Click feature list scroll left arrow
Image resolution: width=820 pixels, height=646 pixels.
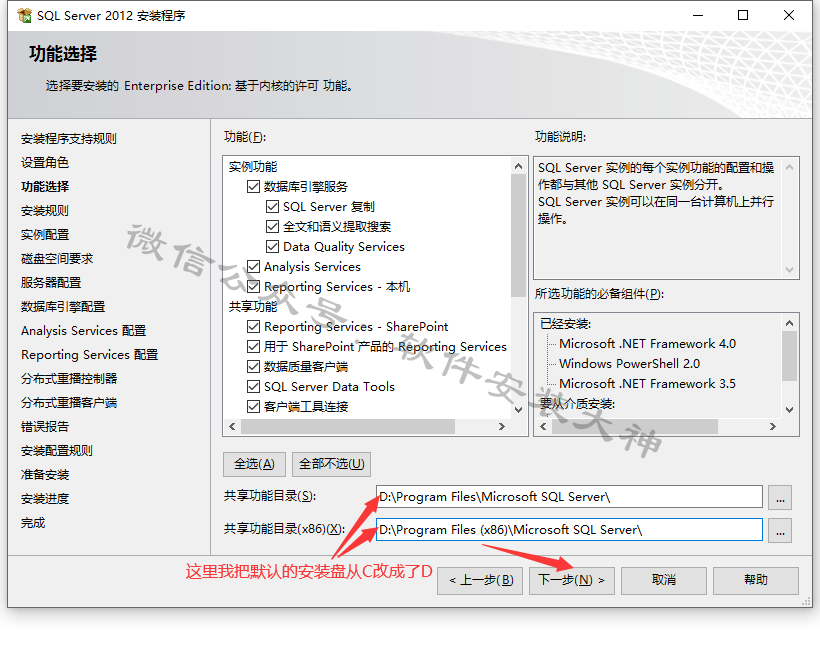[232, 427]
